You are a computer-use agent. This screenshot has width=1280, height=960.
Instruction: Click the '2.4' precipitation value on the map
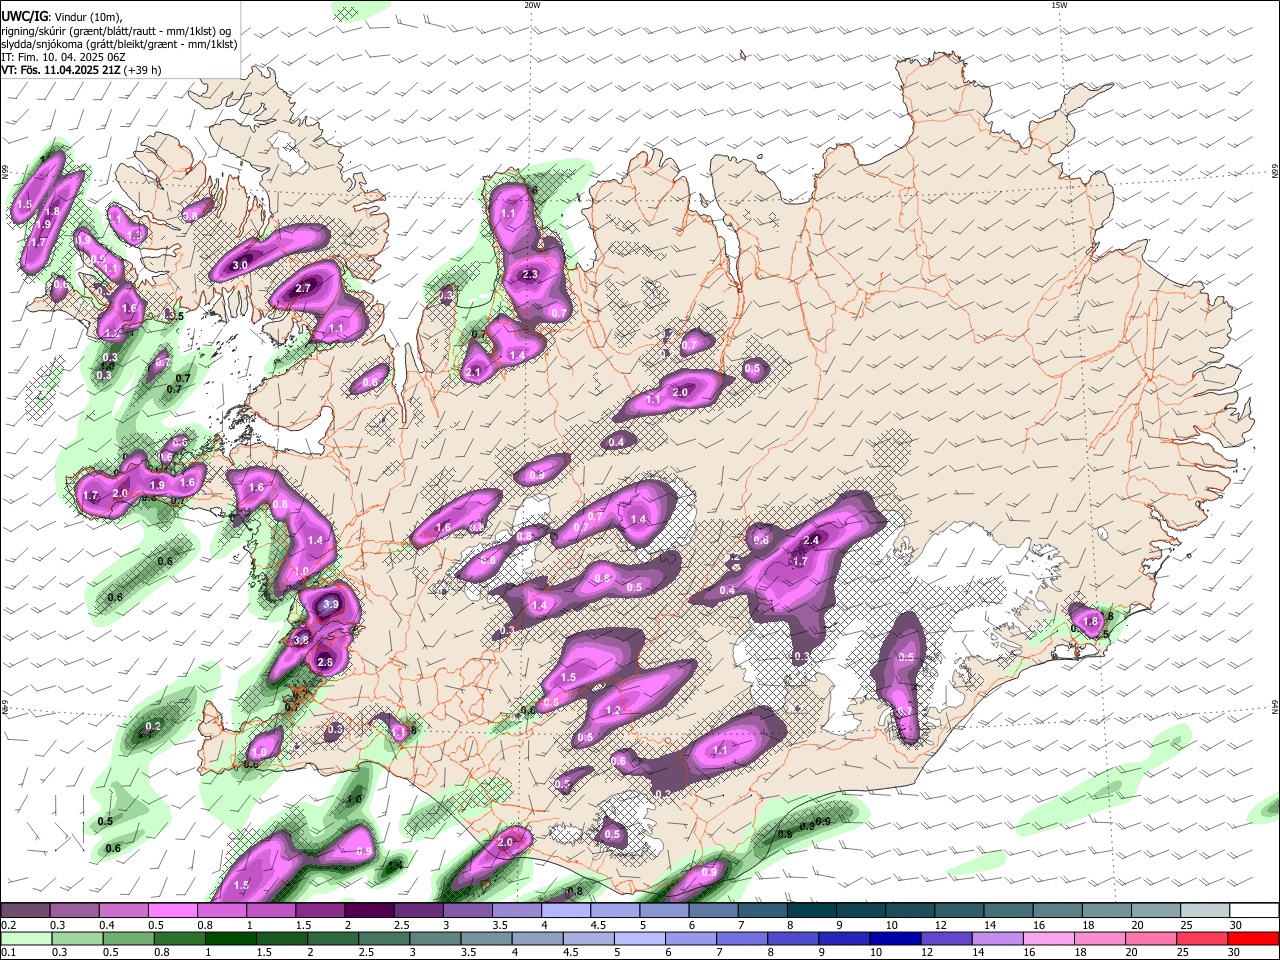pos(811,540)
